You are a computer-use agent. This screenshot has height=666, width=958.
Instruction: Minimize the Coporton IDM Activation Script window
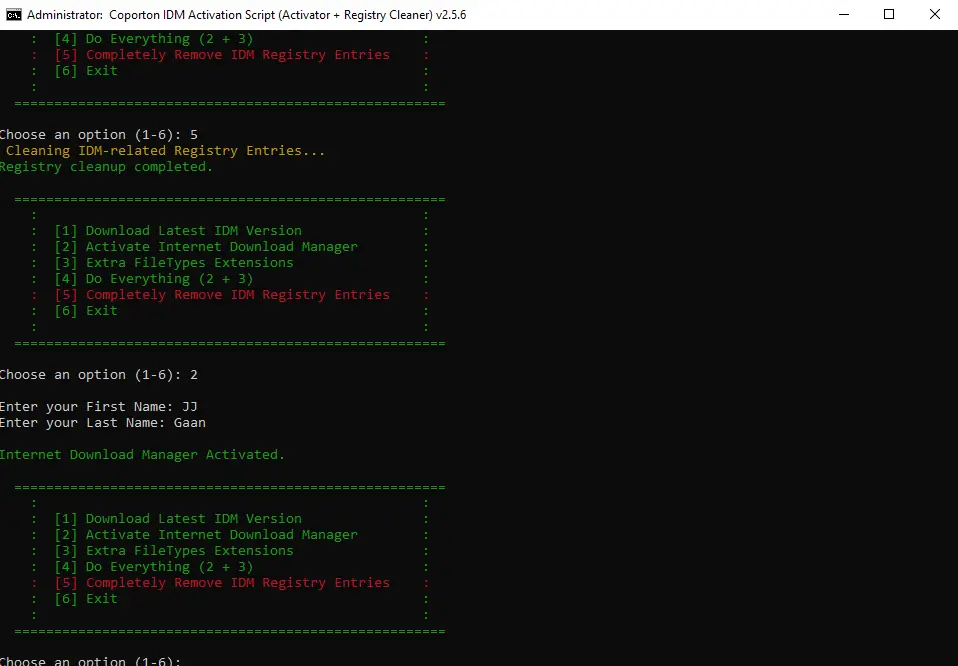pos(844,15)
